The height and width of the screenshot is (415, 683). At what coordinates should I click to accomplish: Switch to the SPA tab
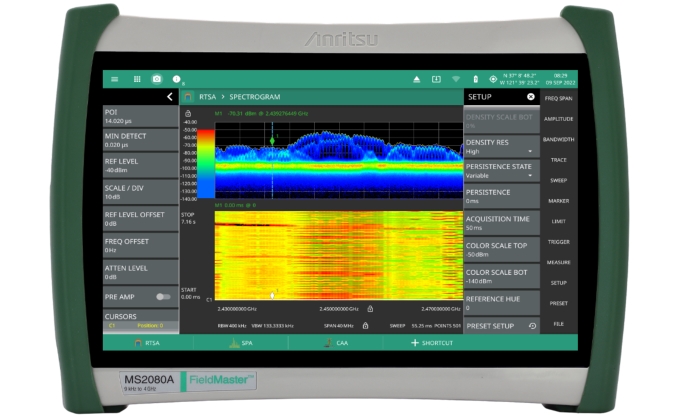pyautogui.click(x=240, y=342)
